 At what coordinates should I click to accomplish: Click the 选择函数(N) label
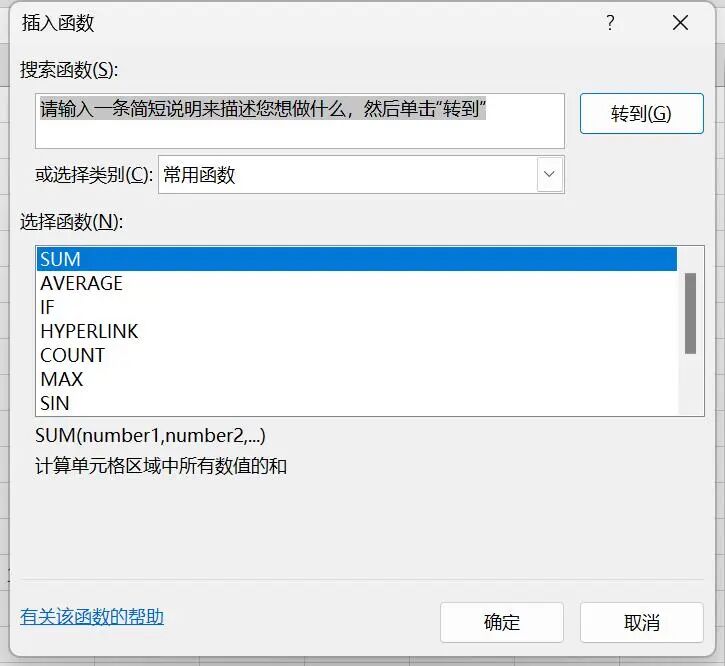pyautogui.click(x=71, y=222)
